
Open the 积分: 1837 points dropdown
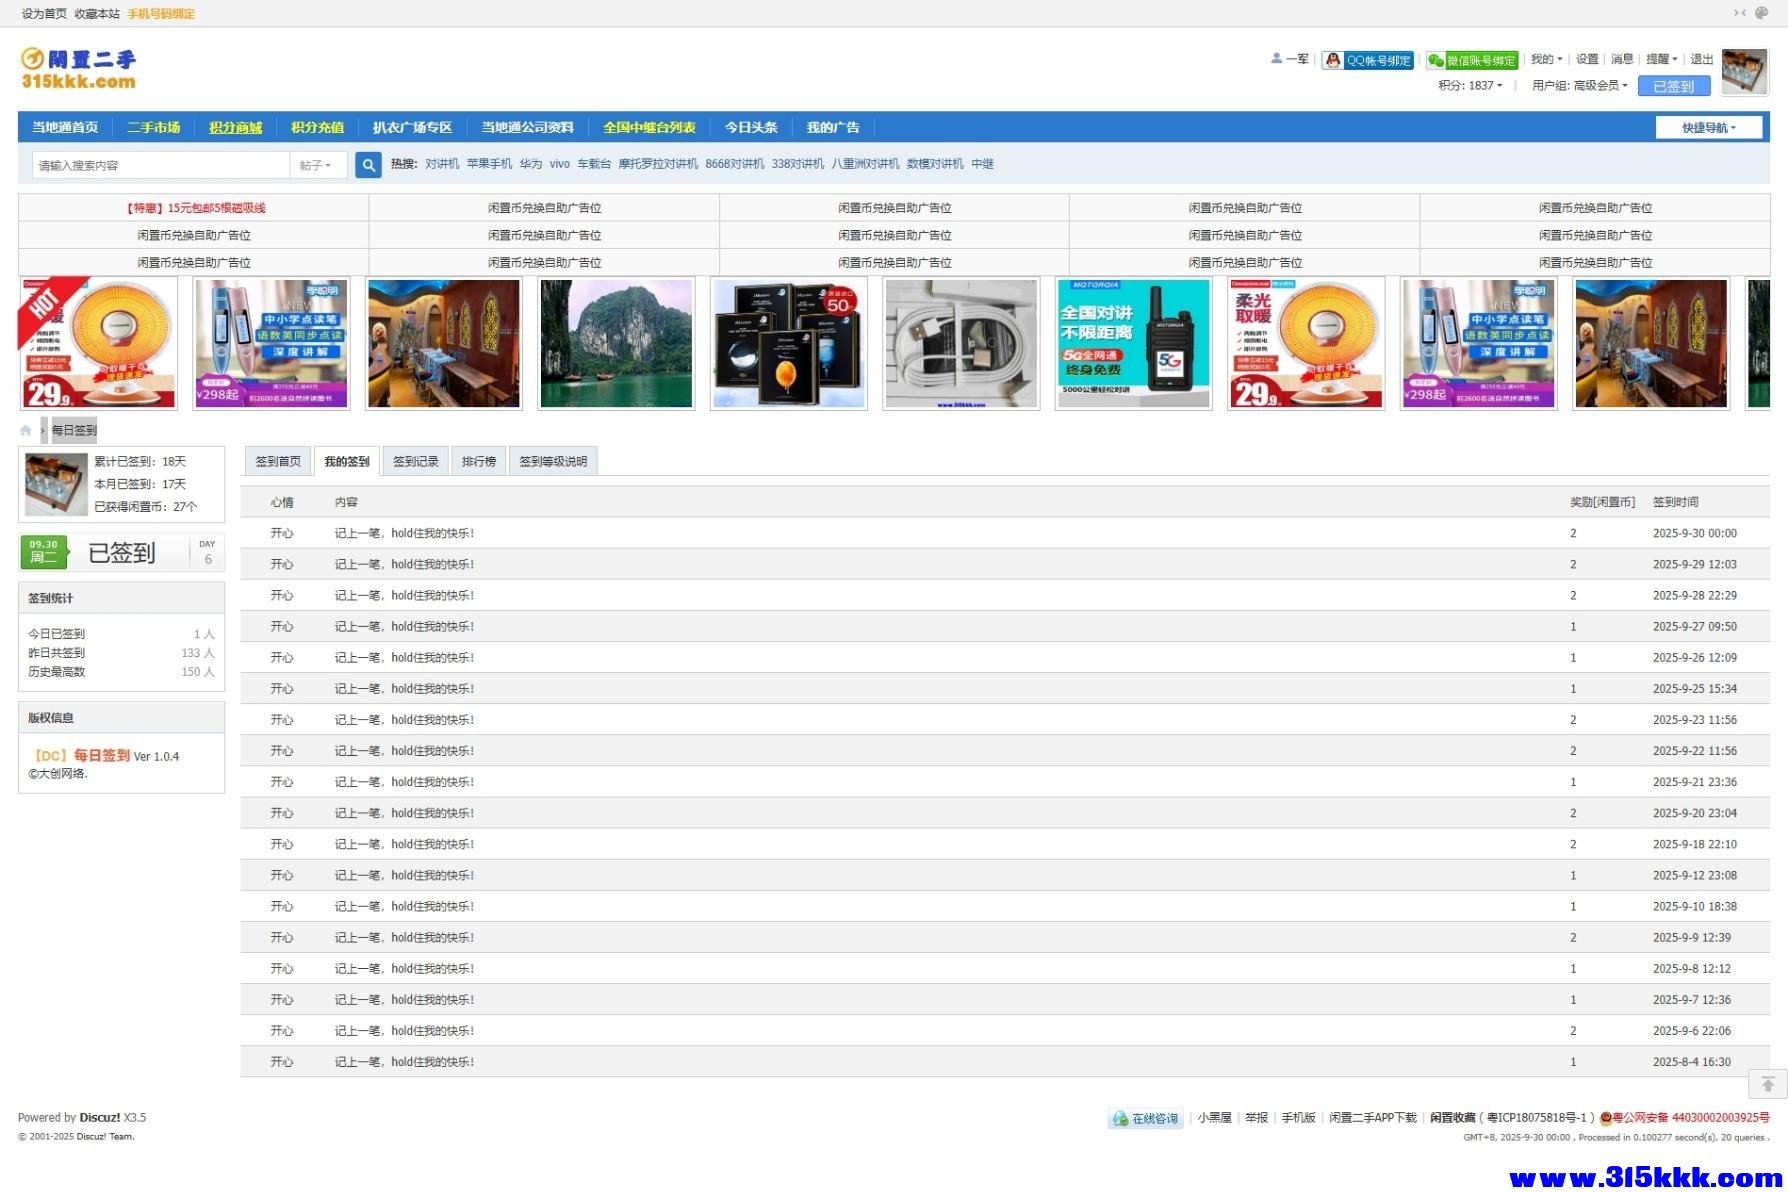click(x=1470, y=86)
